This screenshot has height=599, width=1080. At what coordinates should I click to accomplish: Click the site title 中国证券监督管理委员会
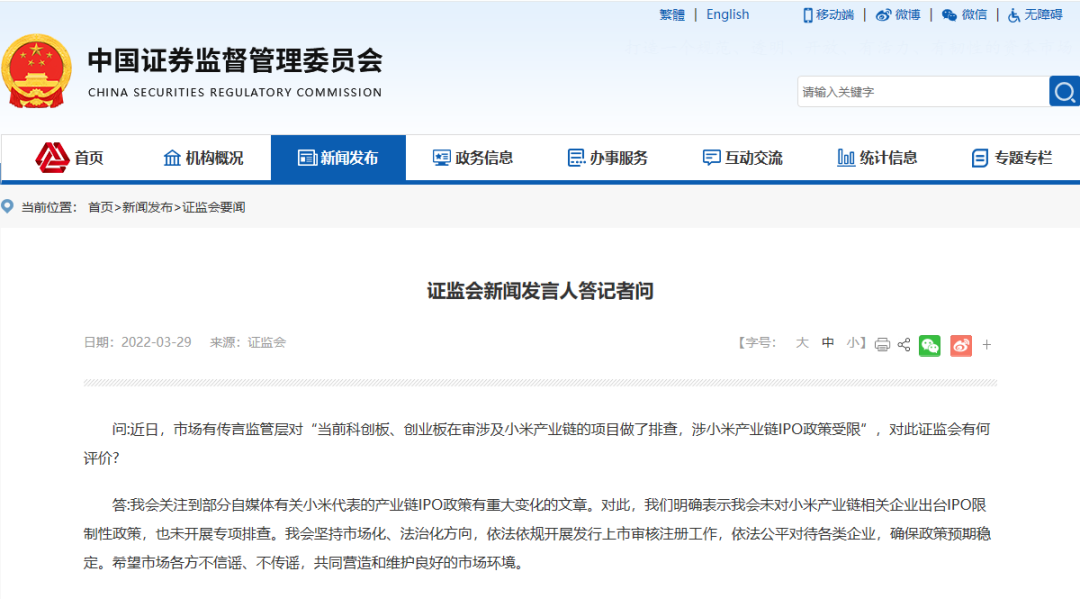[235, 61]
